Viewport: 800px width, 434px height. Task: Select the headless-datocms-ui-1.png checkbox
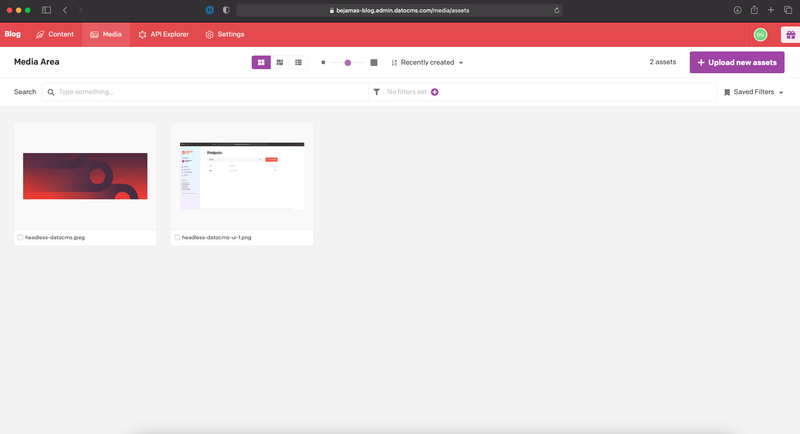pos(177,237)
